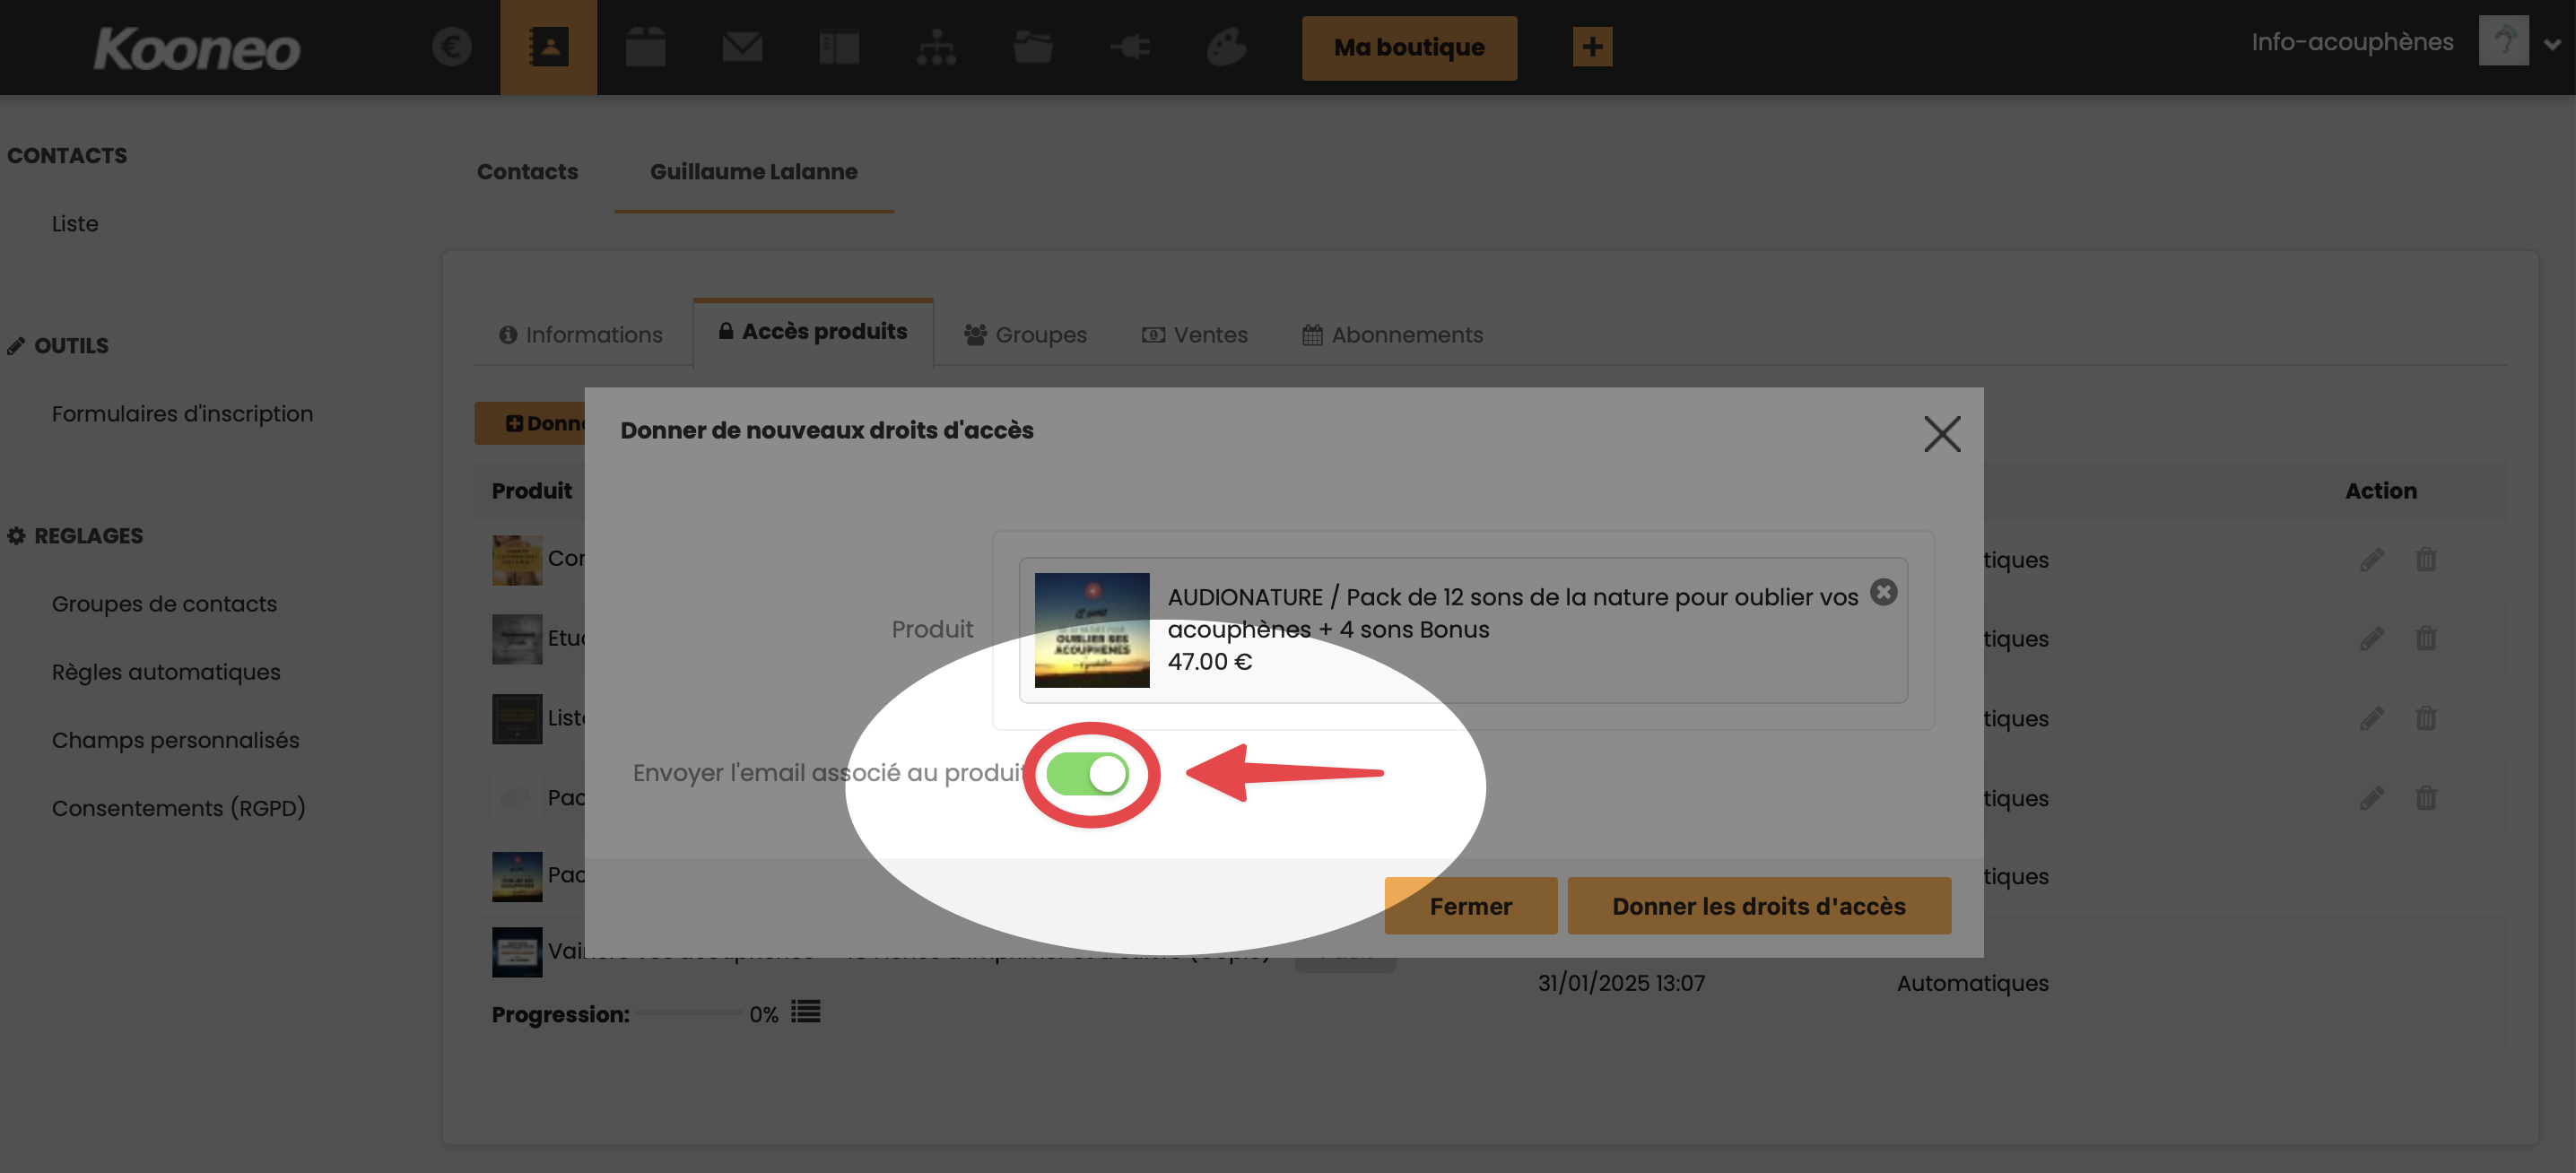This screenshot has width=2576, height=1173.
Task: Remove the AUDIONATURE product from selection
Action: click(x=1883, y=592)
